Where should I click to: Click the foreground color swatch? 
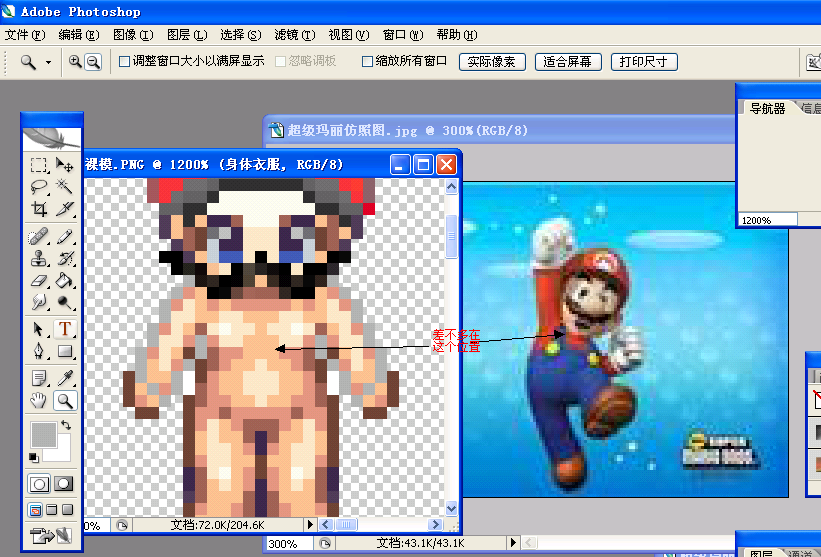click(x=43, y=434)
